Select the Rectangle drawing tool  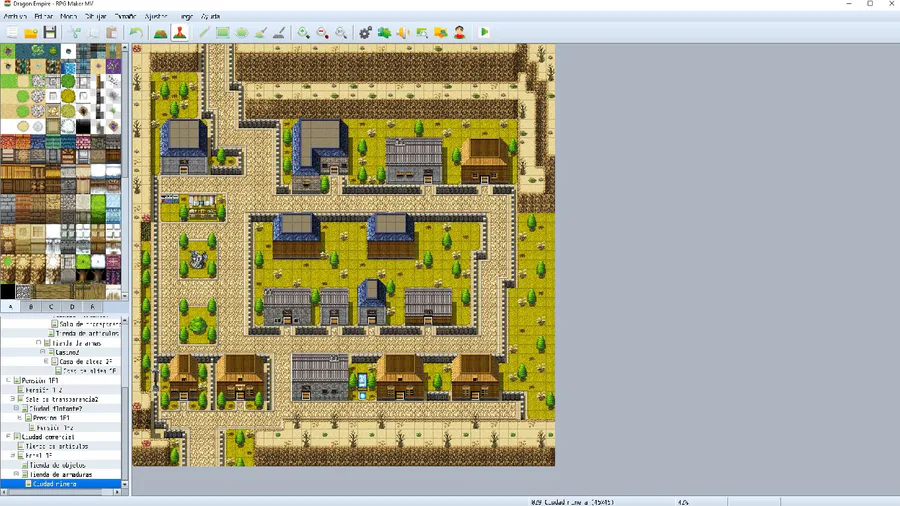[x=223, y=33]
